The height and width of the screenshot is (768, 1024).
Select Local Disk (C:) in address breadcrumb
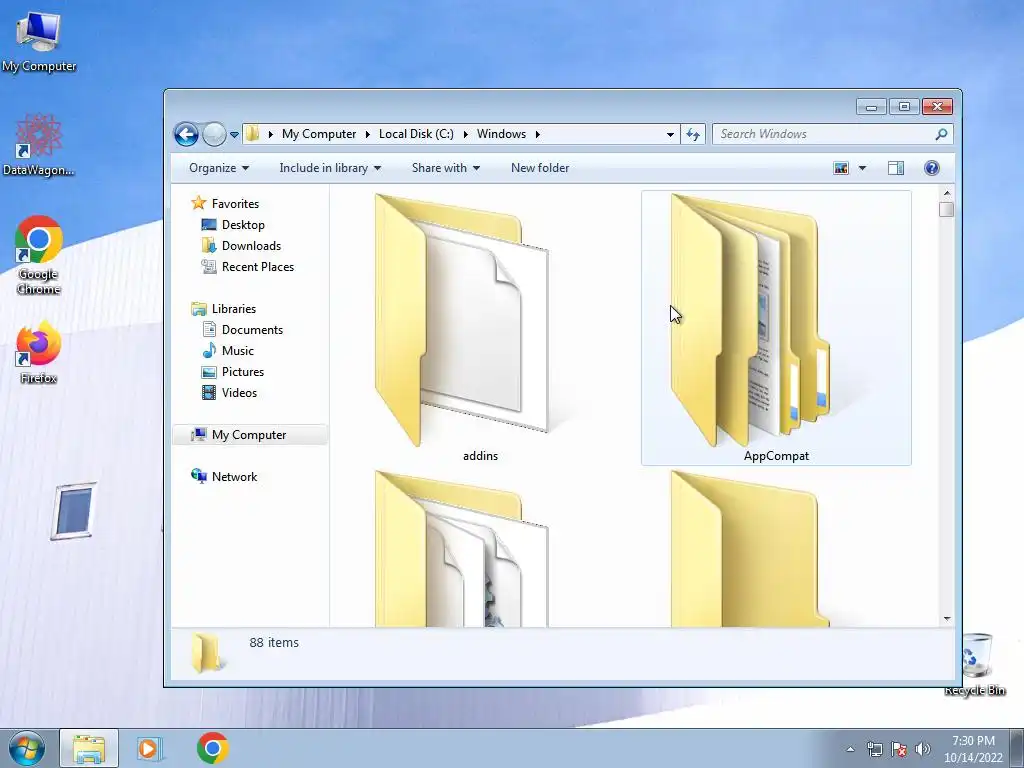(416, 134)
